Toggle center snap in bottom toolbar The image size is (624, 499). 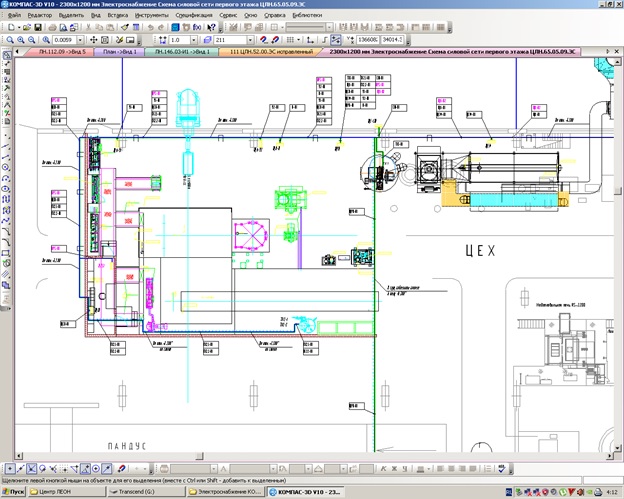96,469
